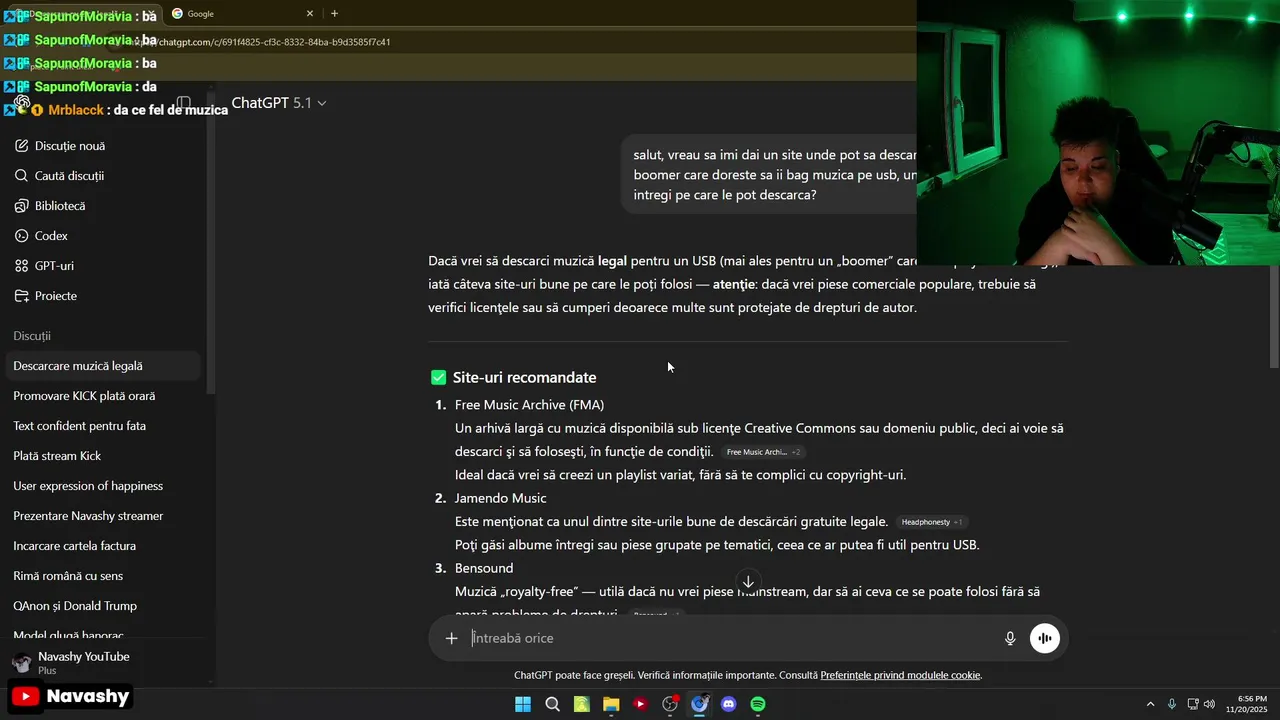Open Discord from the taskbar
The width and height of the screenshot is (1280, 720).
(728, 704)
